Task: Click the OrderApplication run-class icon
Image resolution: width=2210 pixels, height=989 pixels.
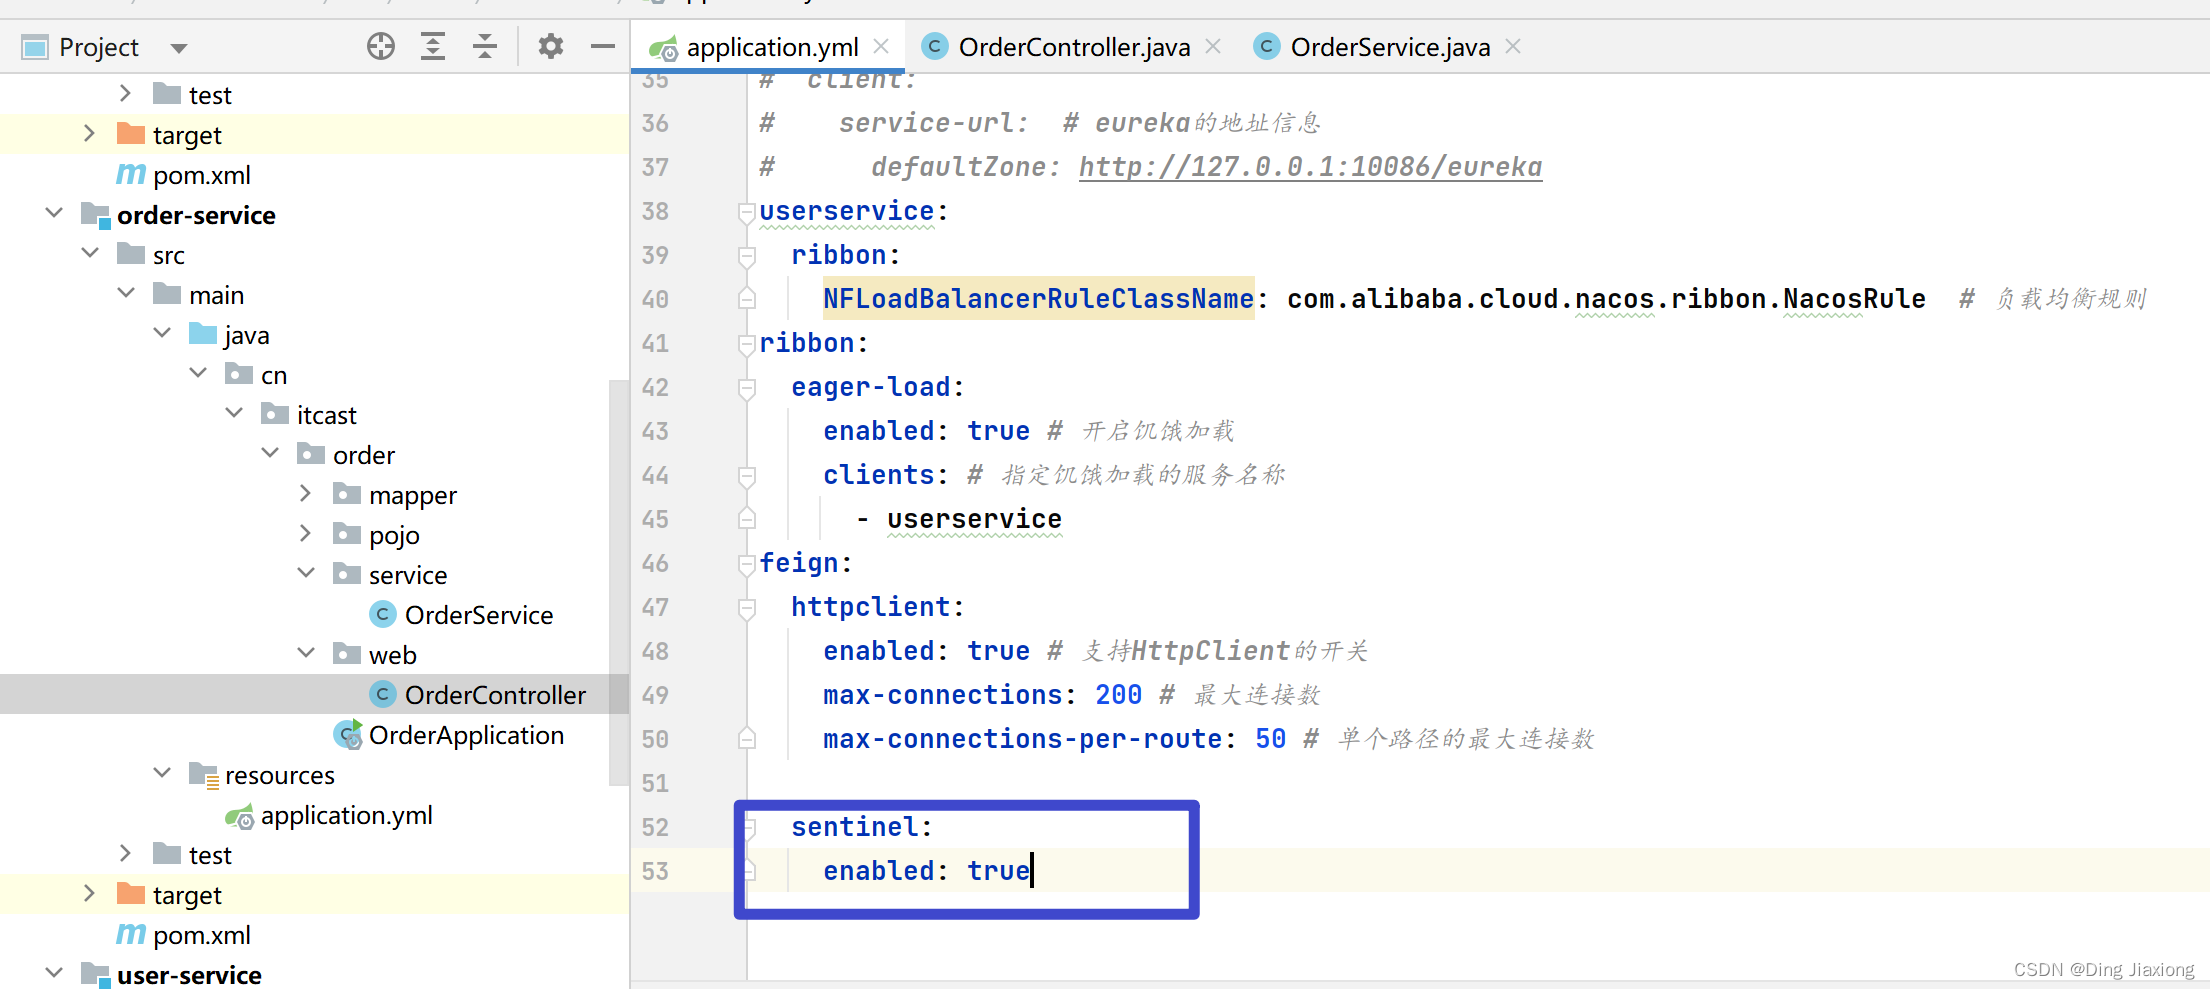Action: (x=347, y=735)
